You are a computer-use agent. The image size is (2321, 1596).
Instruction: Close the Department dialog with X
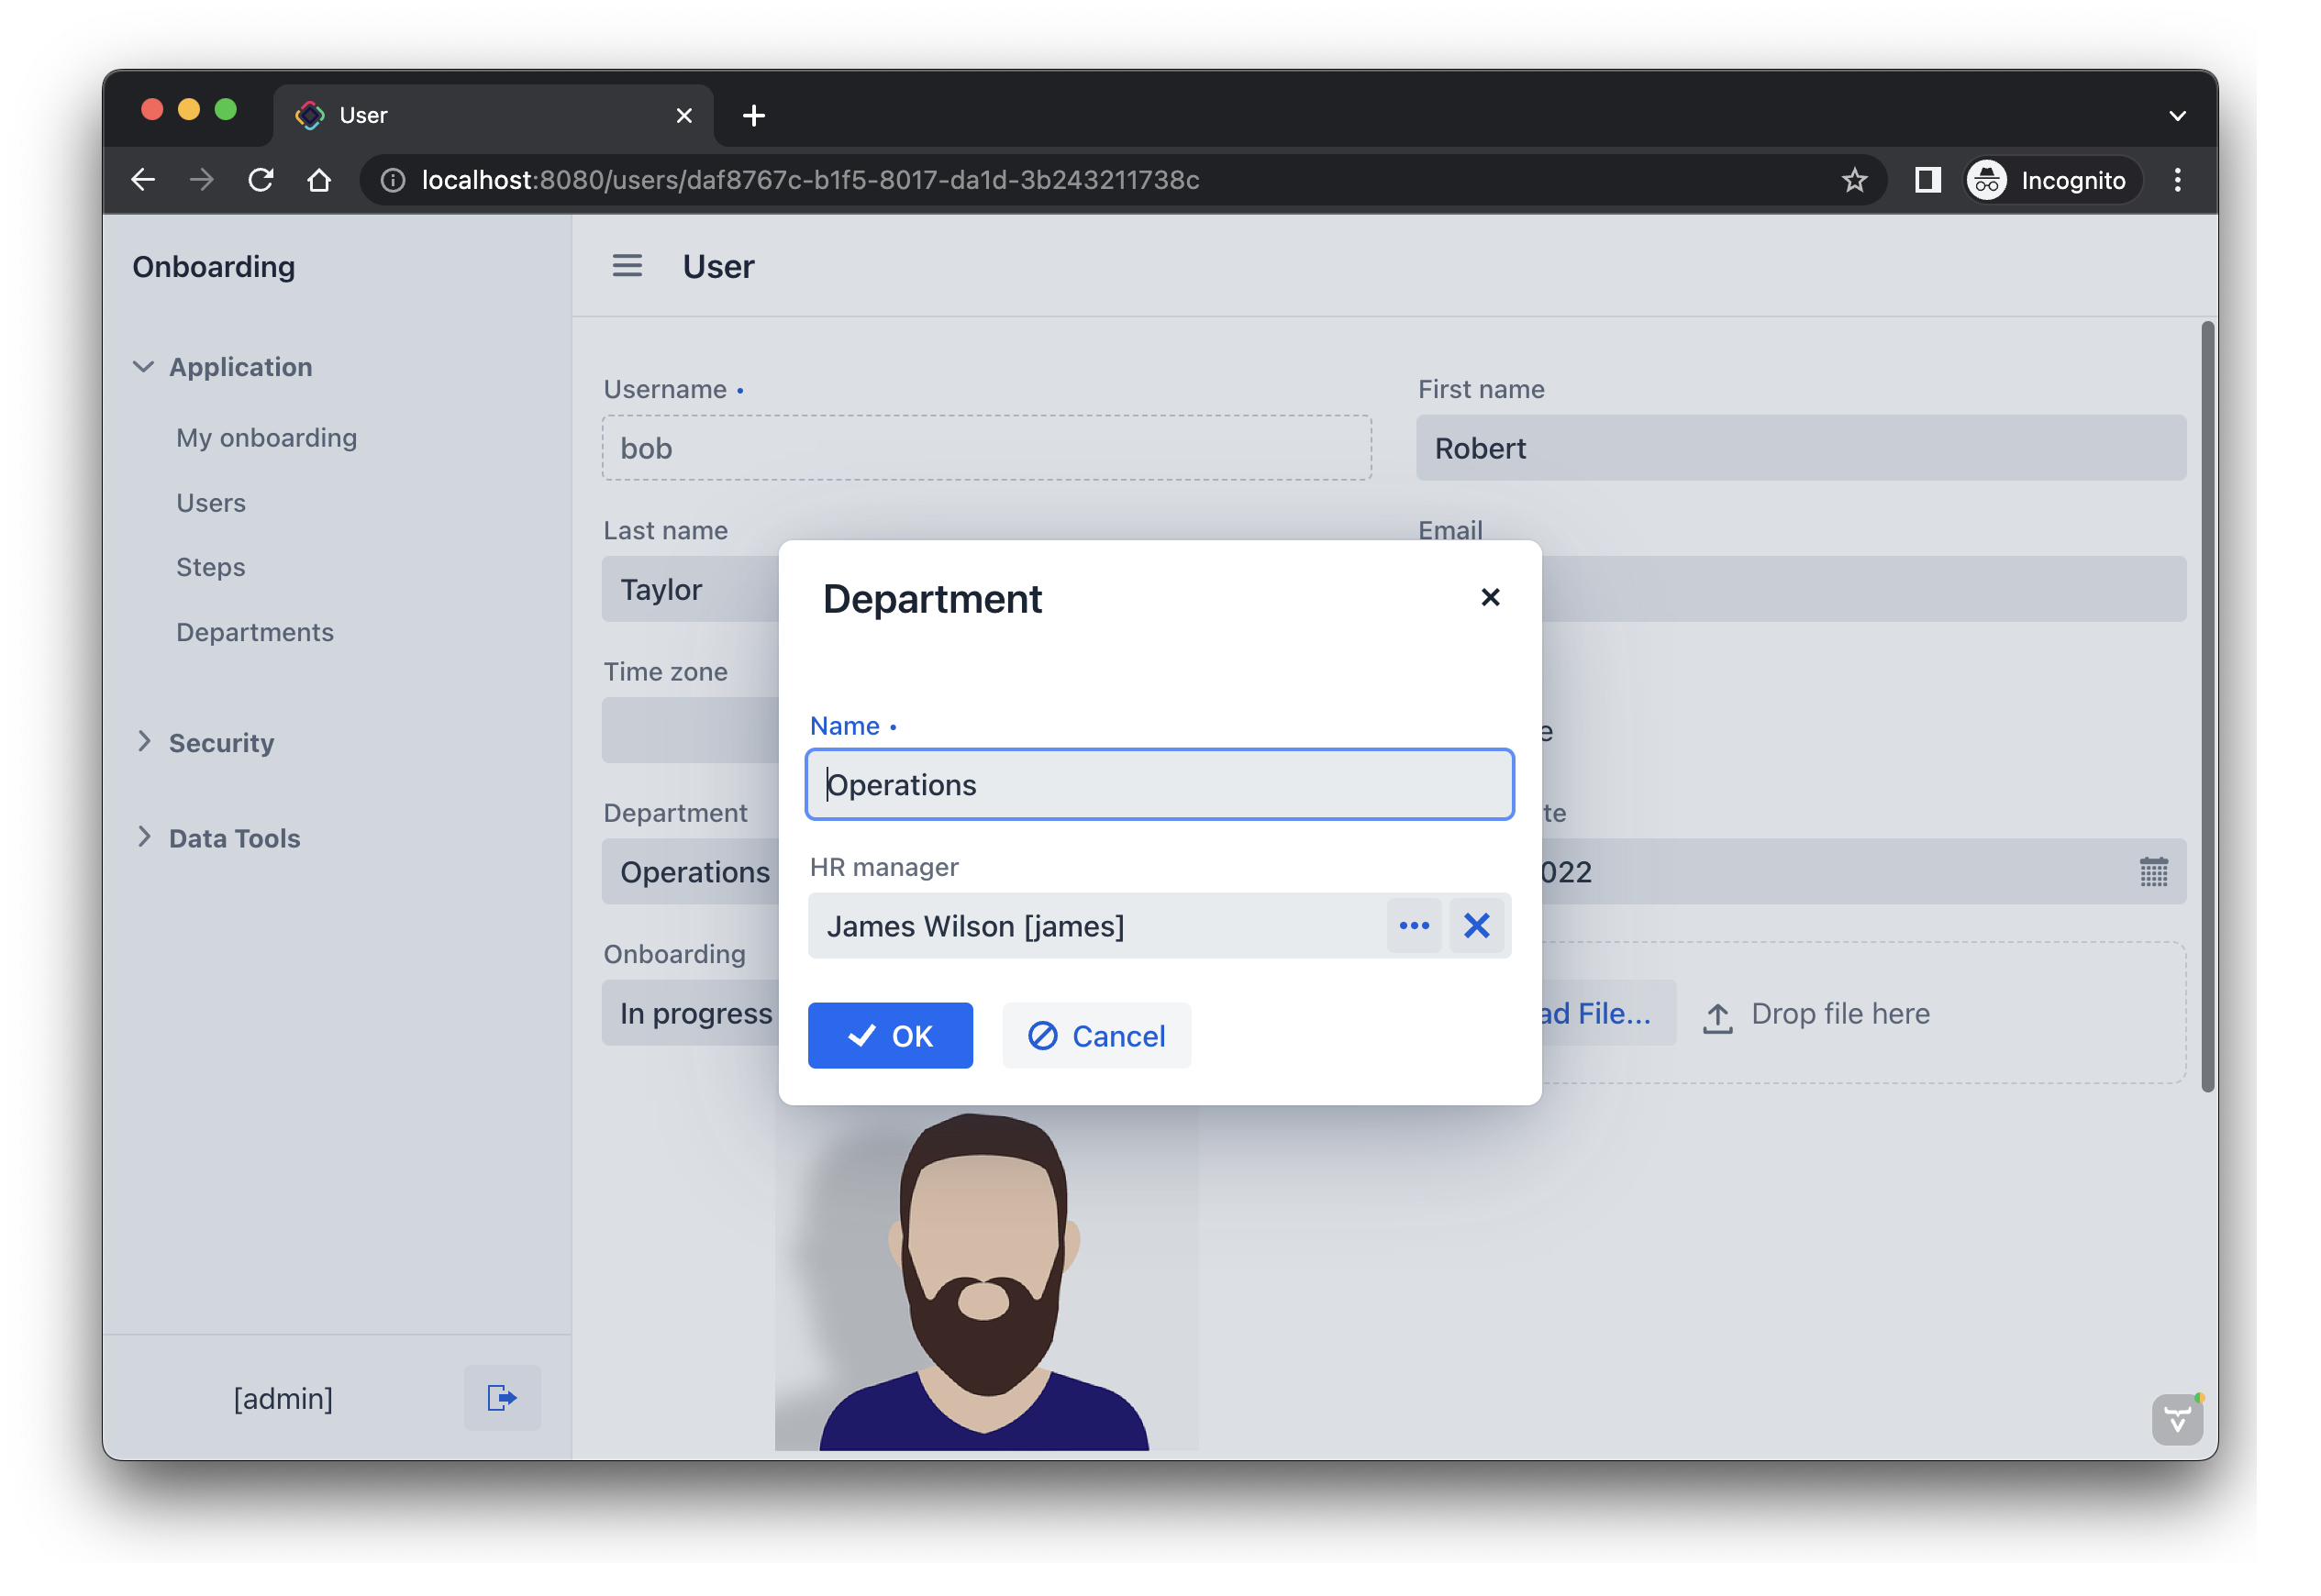1490,597
